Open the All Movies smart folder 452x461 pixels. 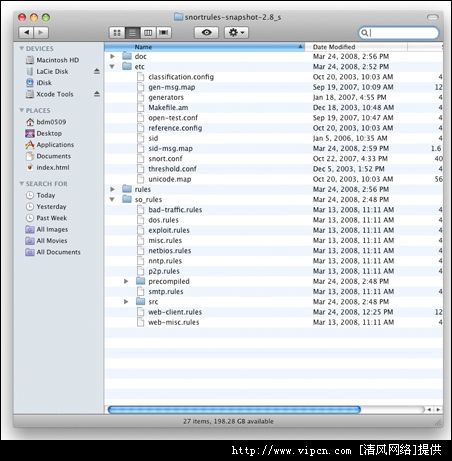pos(52,241)
